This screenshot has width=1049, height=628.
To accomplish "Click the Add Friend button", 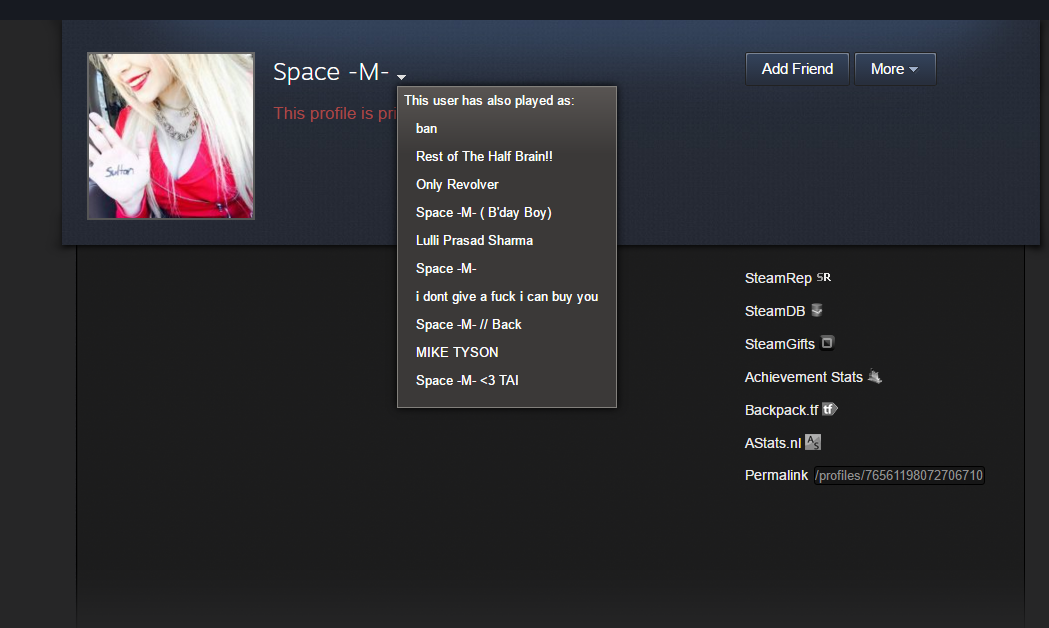I will tap(797, 69).
